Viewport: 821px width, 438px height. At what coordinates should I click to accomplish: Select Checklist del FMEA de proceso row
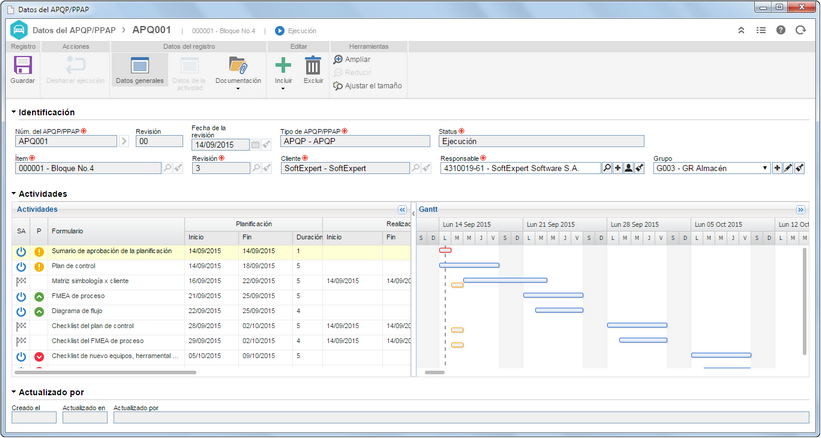pyautogui.click(x=211, y=341)
